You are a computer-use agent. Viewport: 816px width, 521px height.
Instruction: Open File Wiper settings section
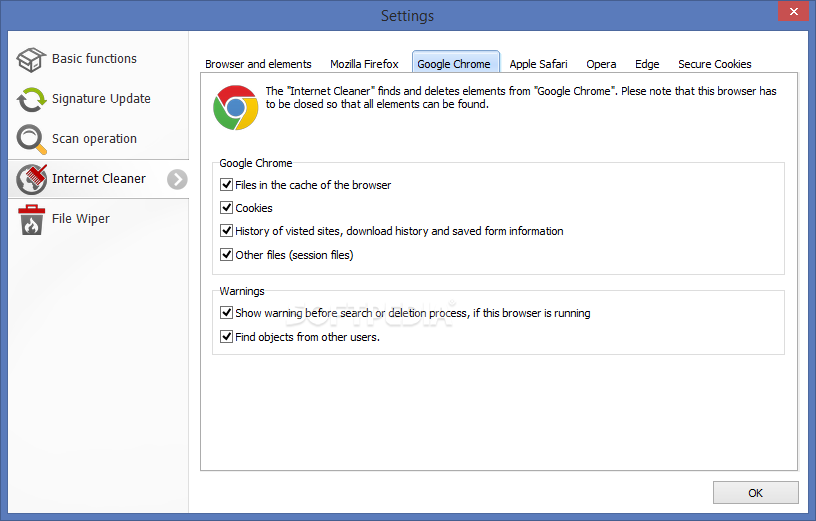[98, 219]
